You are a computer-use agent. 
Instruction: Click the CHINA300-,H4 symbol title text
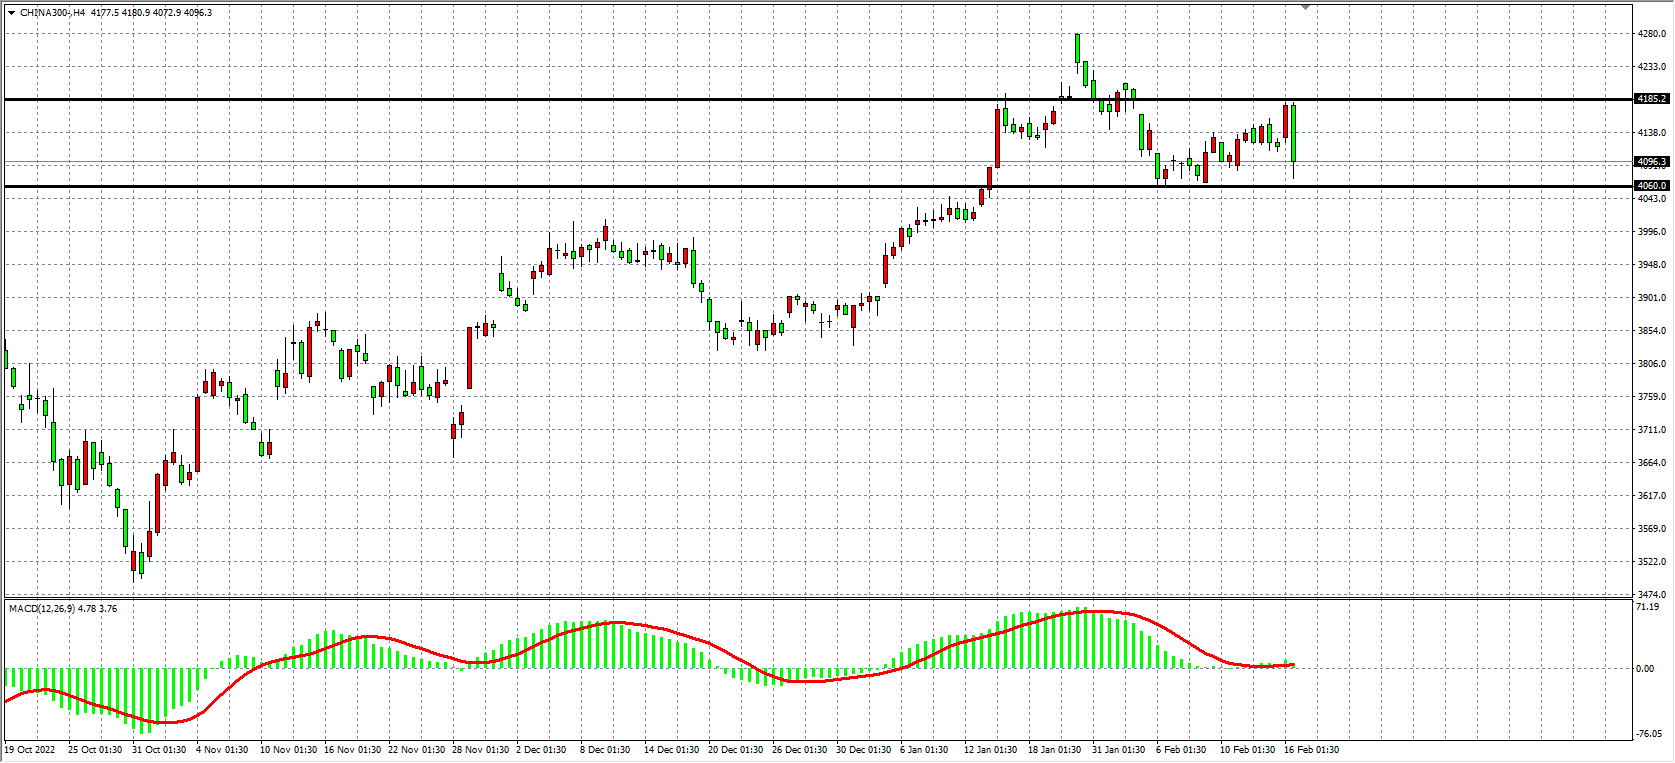coord(52,13)
